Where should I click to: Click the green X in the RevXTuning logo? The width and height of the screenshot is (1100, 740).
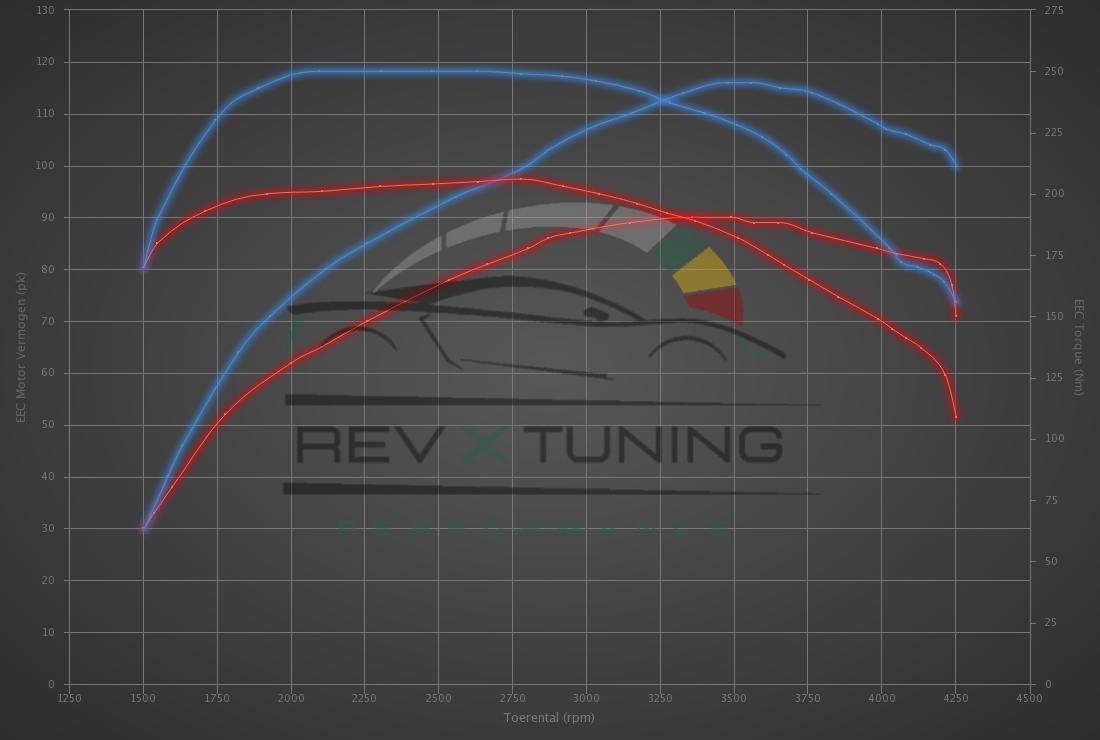[485, 445]
